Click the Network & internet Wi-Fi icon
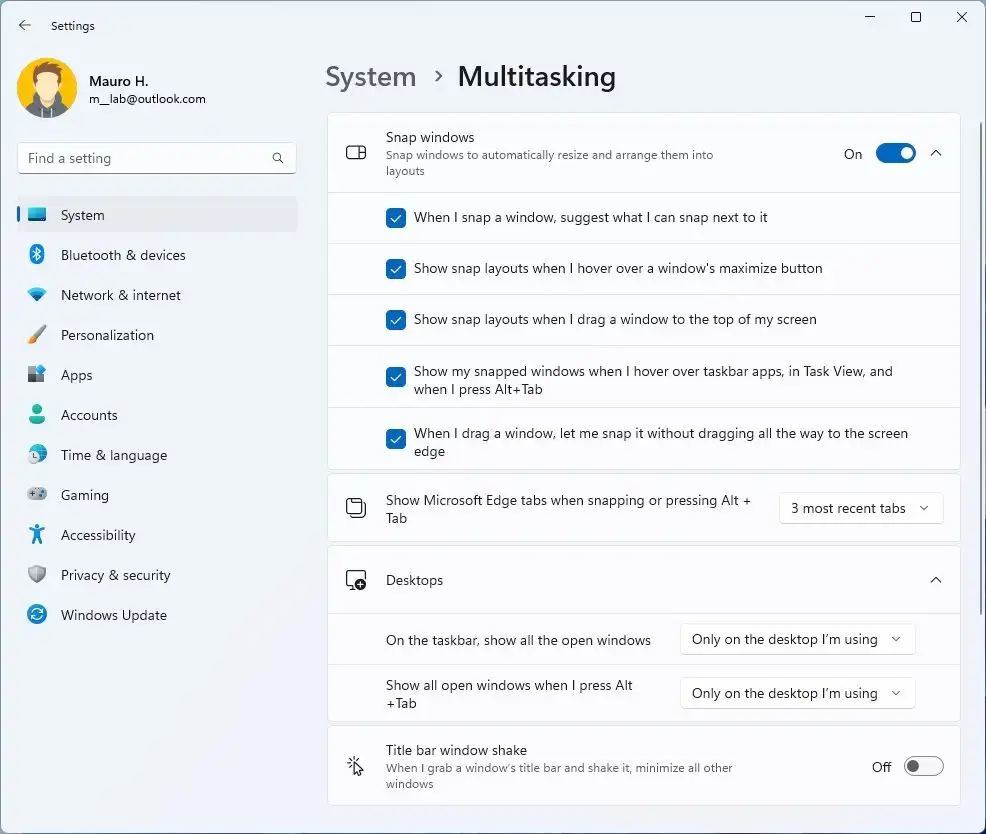Screen dimensions: 986x834 pyautogui.click(x=37, y=295)
